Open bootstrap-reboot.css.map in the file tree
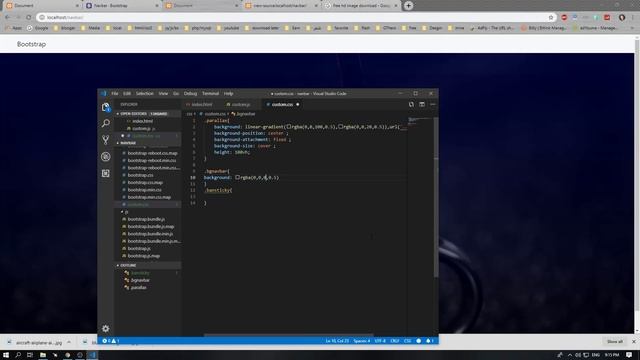This screenshot has height=360, width=640. click(152, 153)
